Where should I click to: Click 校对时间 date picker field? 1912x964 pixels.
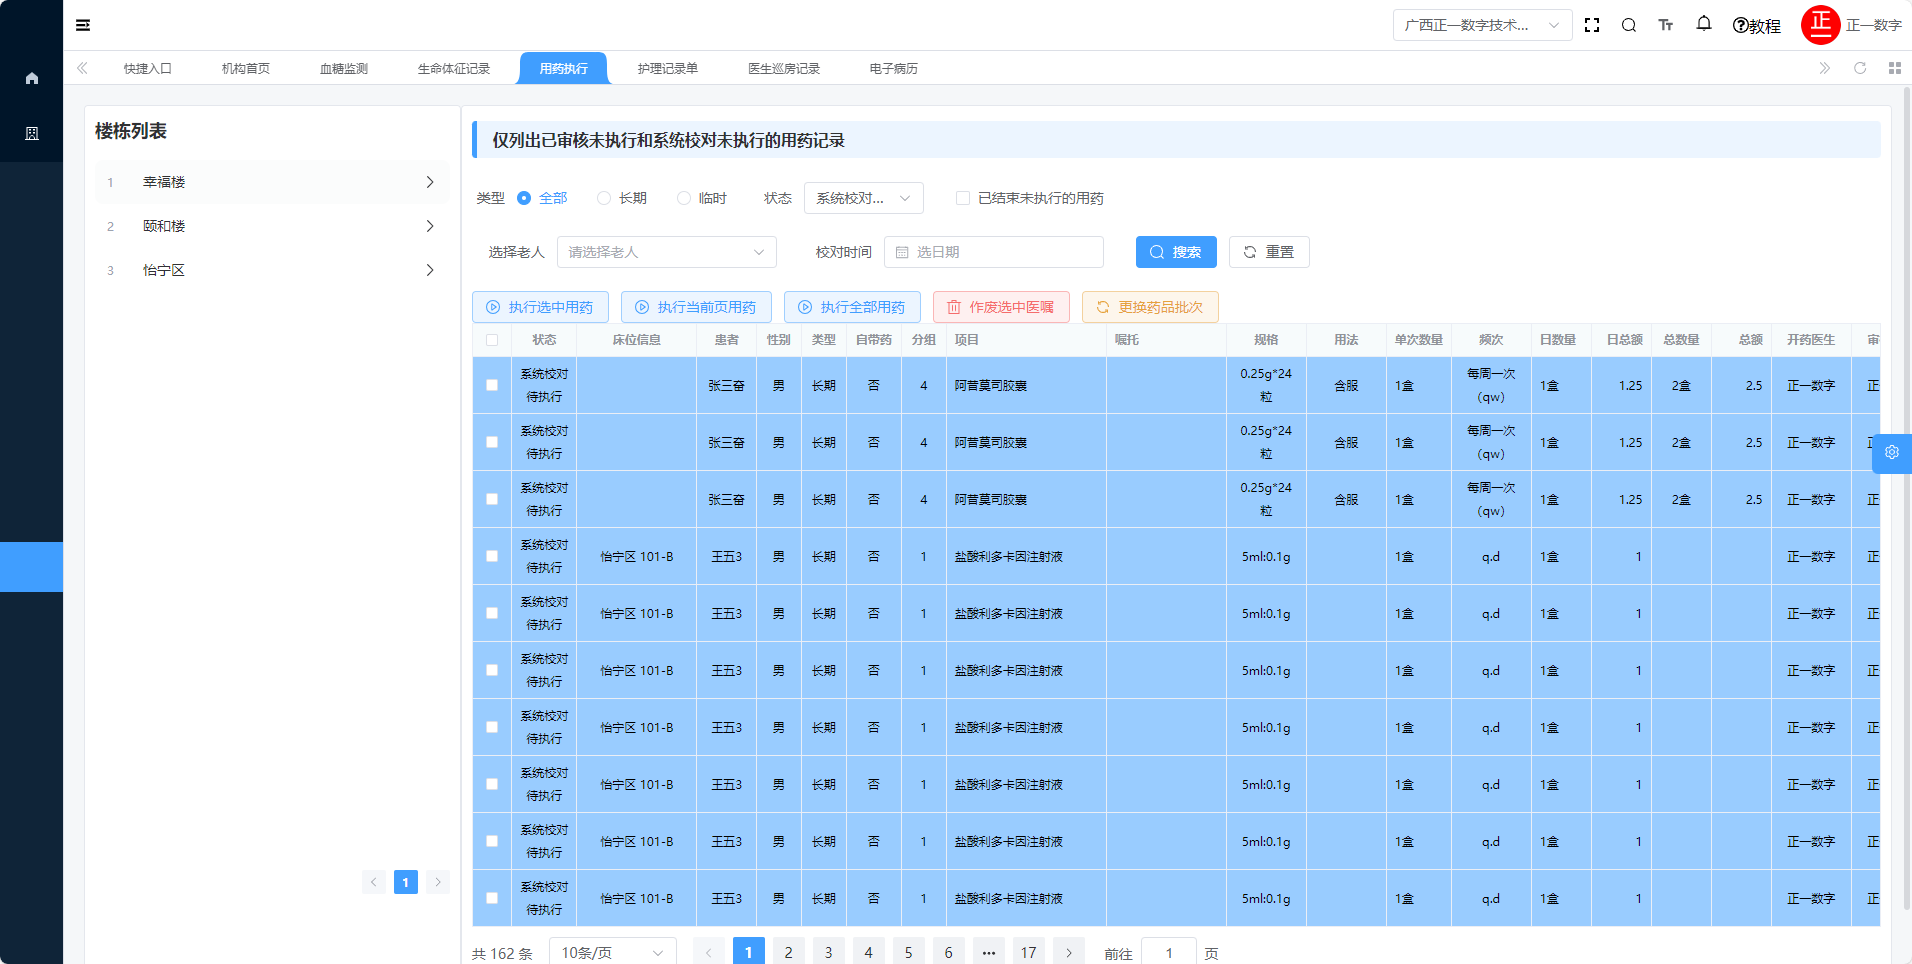(x=994, y=252)
